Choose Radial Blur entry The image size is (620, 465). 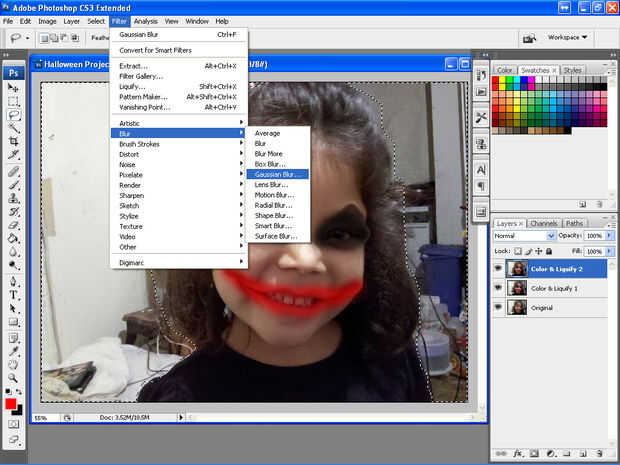(278, 205)
